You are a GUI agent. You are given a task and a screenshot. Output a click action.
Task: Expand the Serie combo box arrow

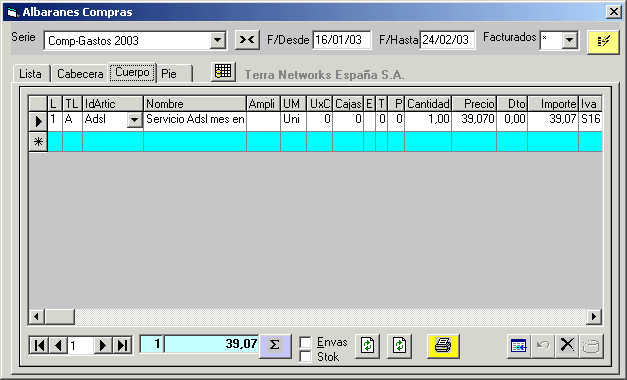217,40
